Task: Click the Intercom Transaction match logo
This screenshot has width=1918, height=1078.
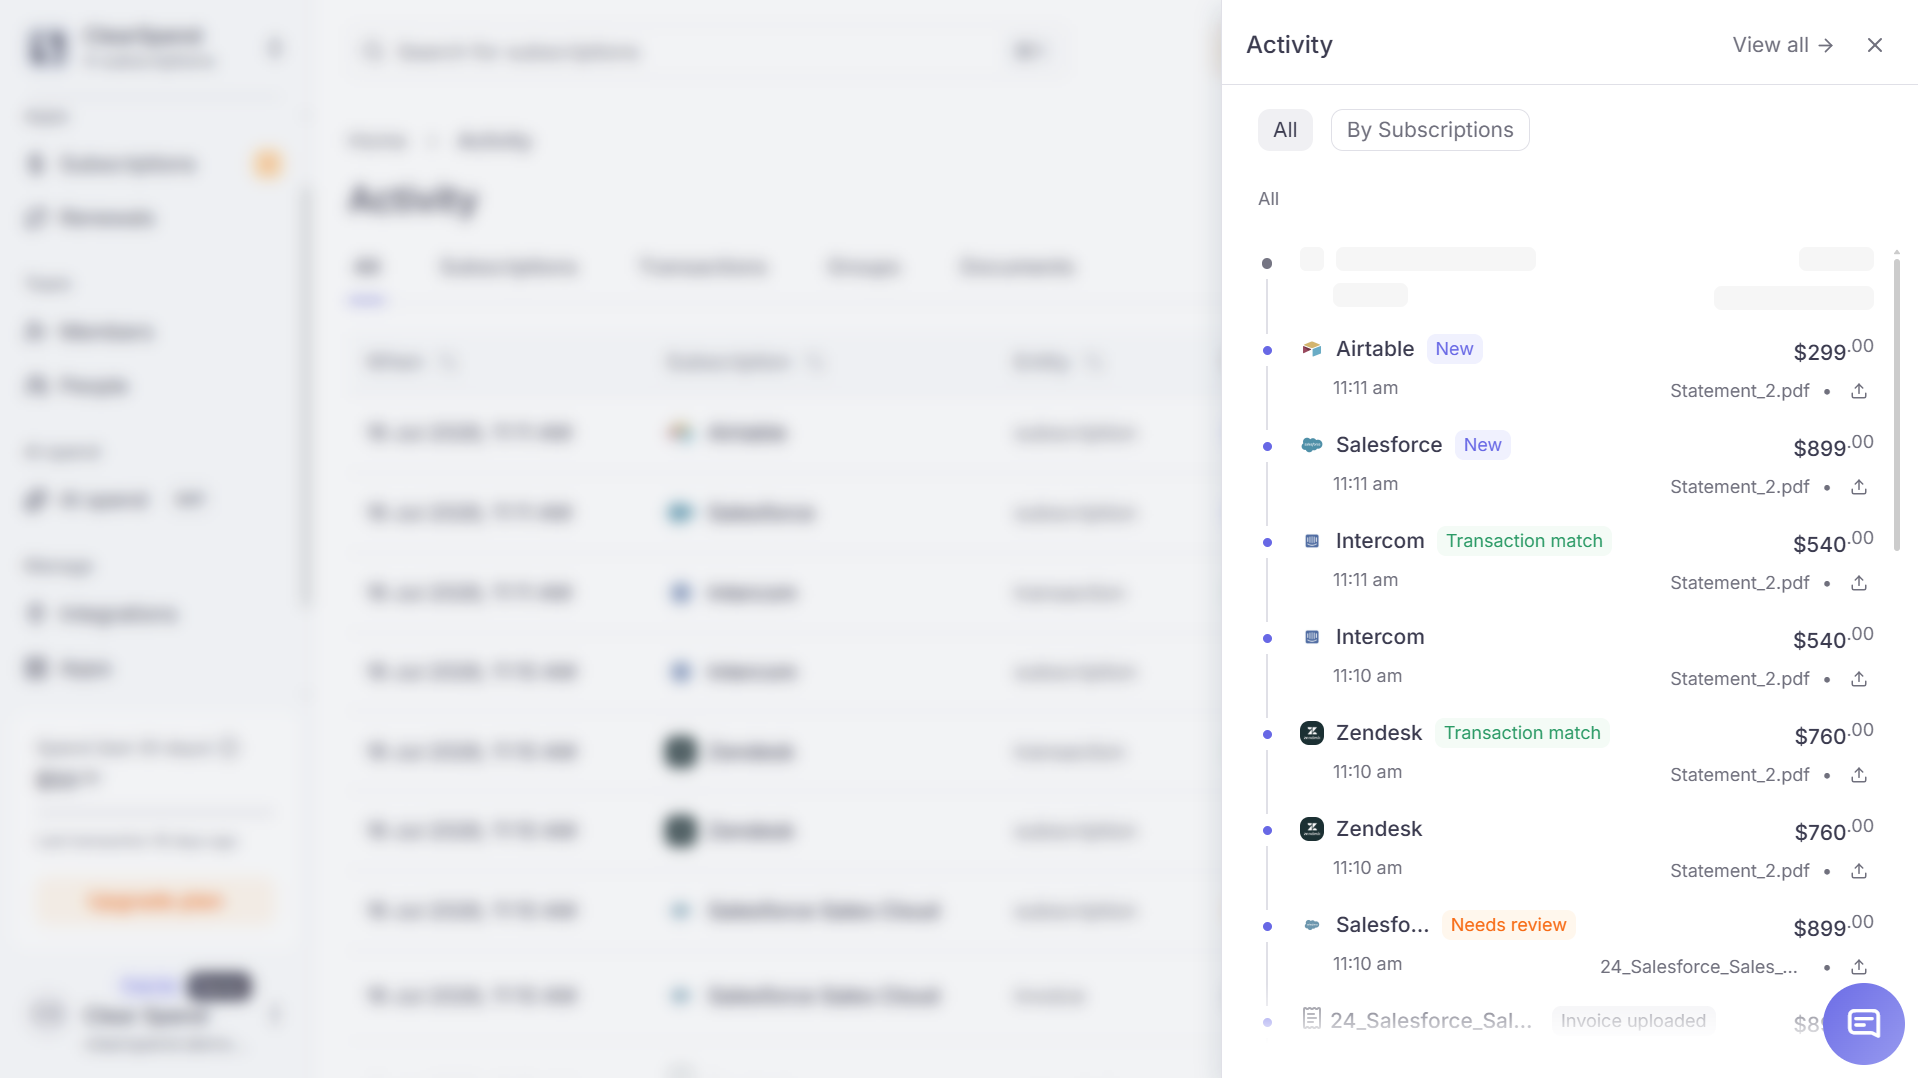Action: 1312,541
